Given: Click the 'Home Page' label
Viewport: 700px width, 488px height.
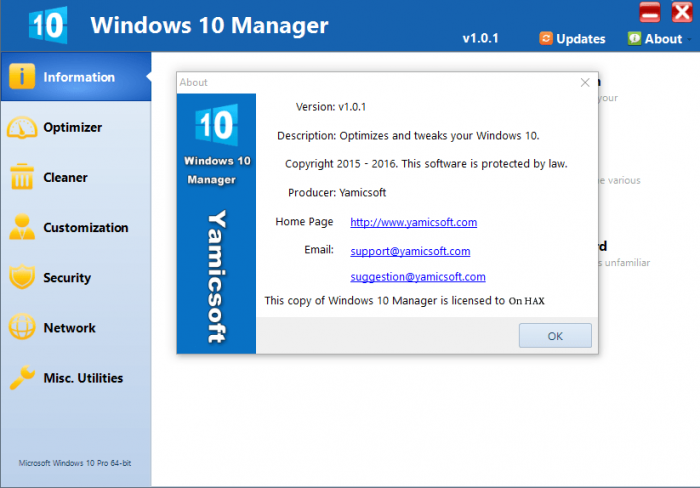Looking at the screenshot, I should (304, 221).
